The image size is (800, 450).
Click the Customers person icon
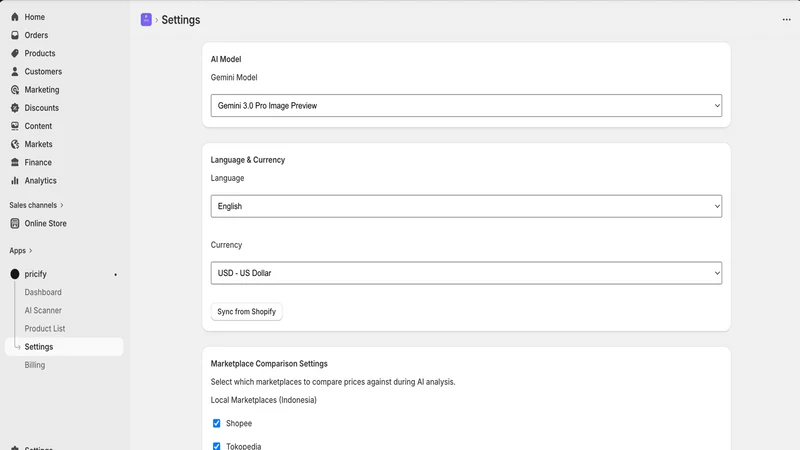coord(15,71)
